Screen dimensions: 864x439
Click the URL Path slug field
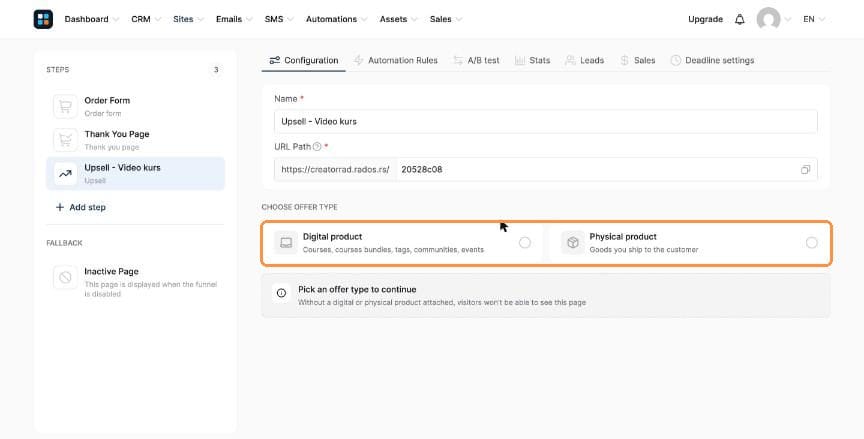[x=597, y=170]
